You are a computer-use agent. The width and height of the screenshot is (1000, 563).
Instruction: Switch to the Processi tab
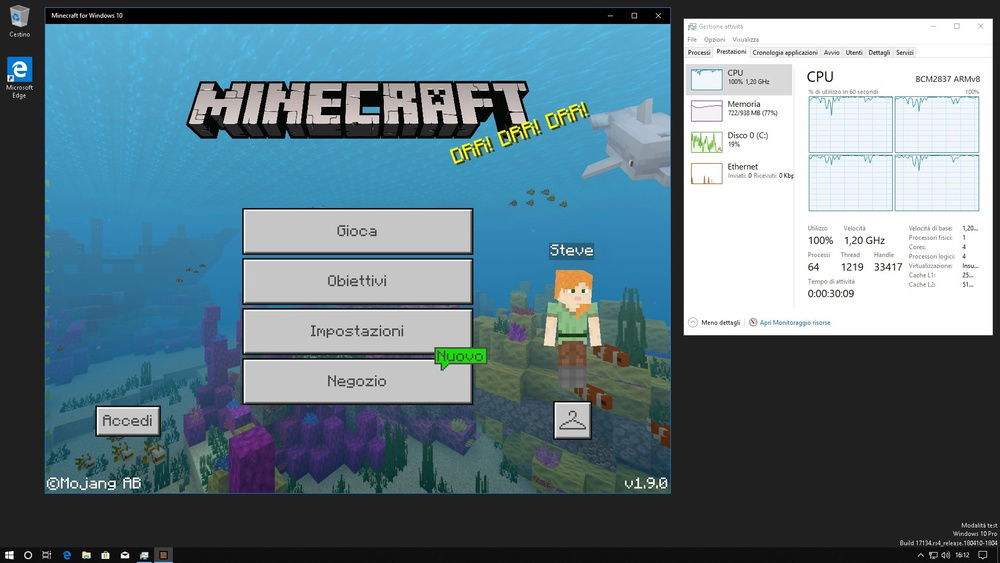(699, 52)
